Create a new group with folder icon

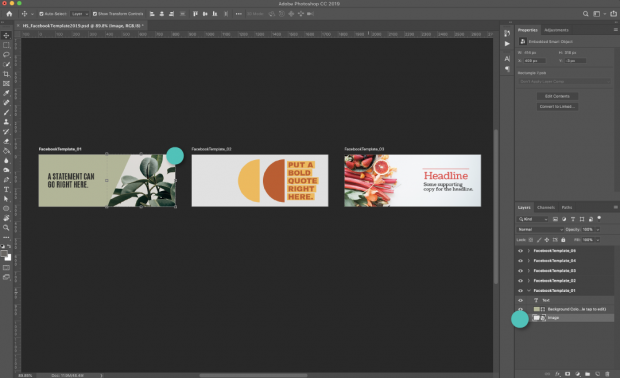click(588, 374)
